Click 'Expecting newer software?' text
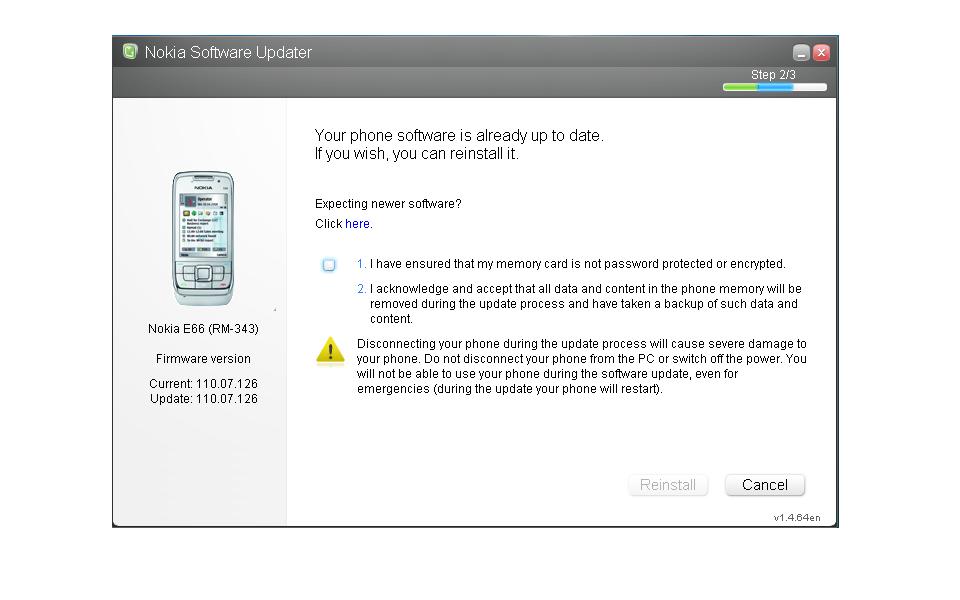The height and width of the screenshot is (600, 960). pos(388,203)
